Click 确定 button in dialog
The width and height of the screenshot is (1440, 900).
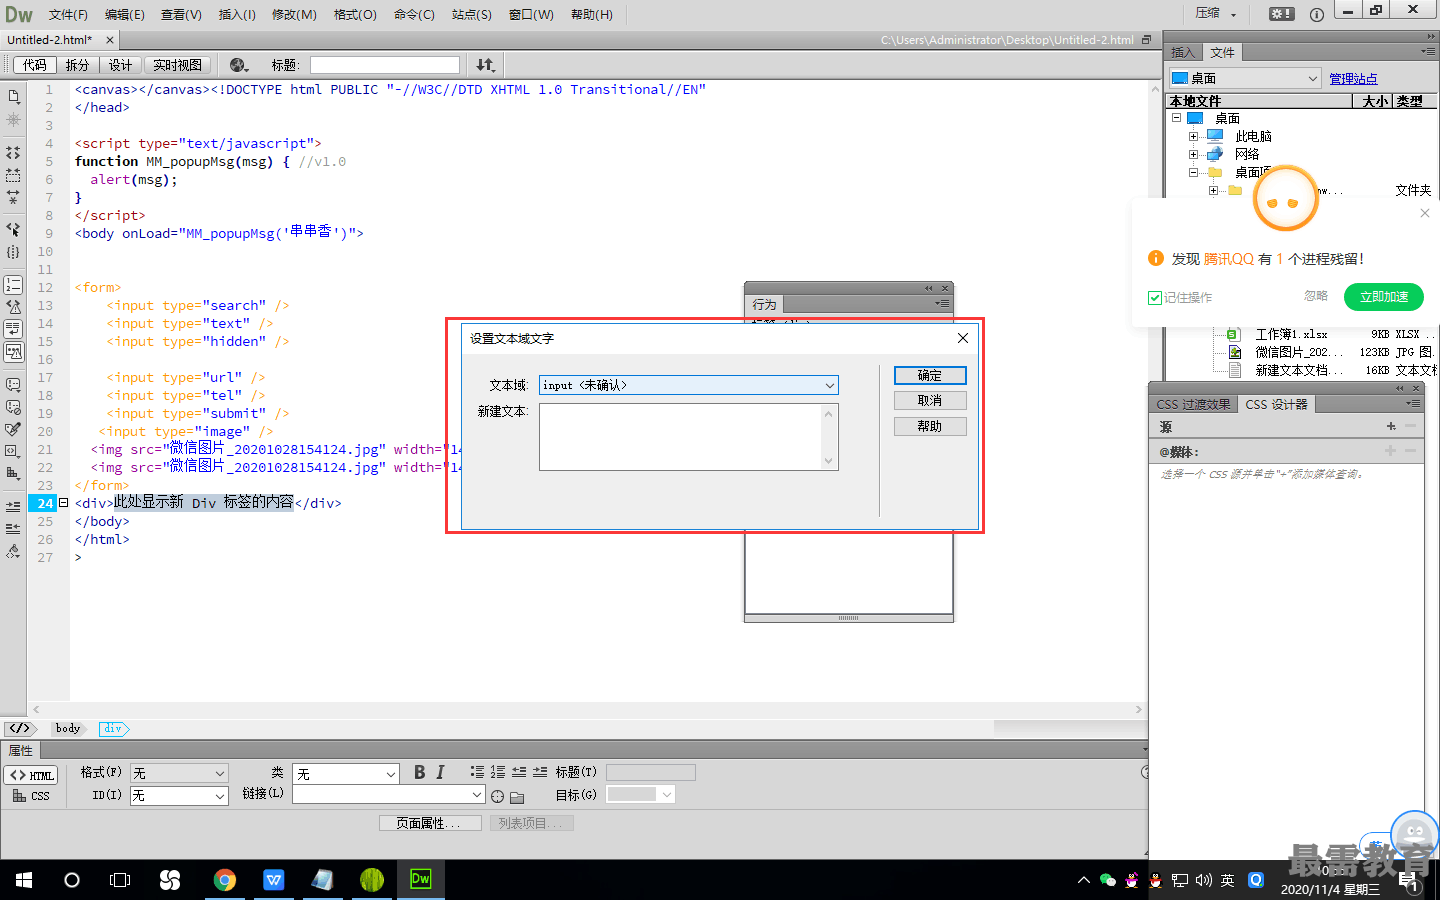(x=930, y=375)
